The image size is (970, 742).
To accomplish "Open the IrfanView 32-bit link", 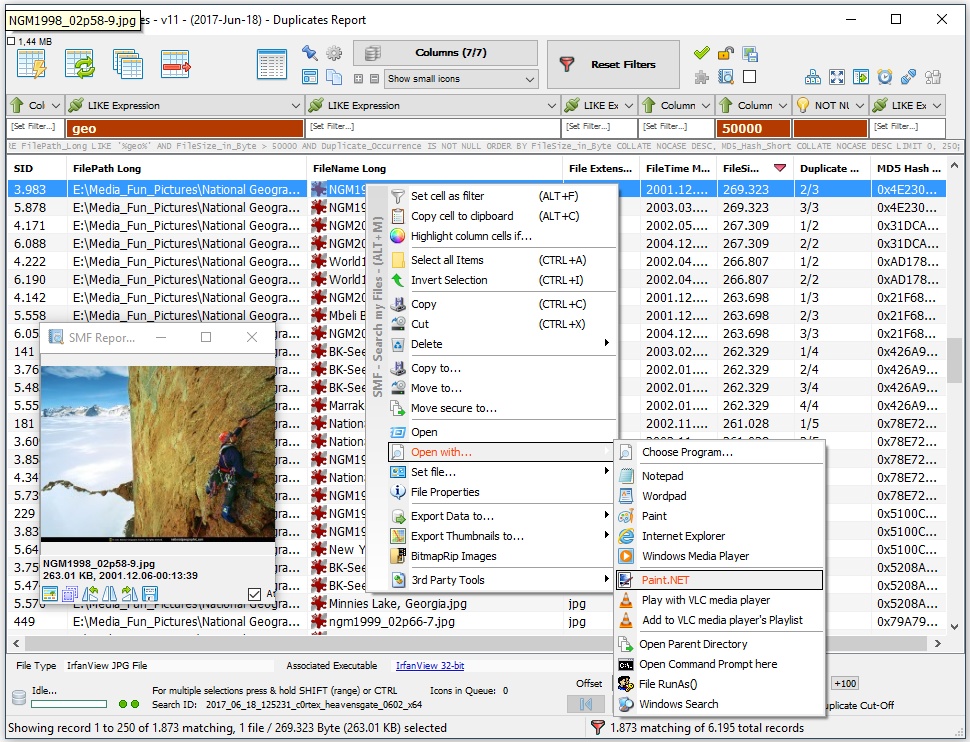I will coord(430,665).
